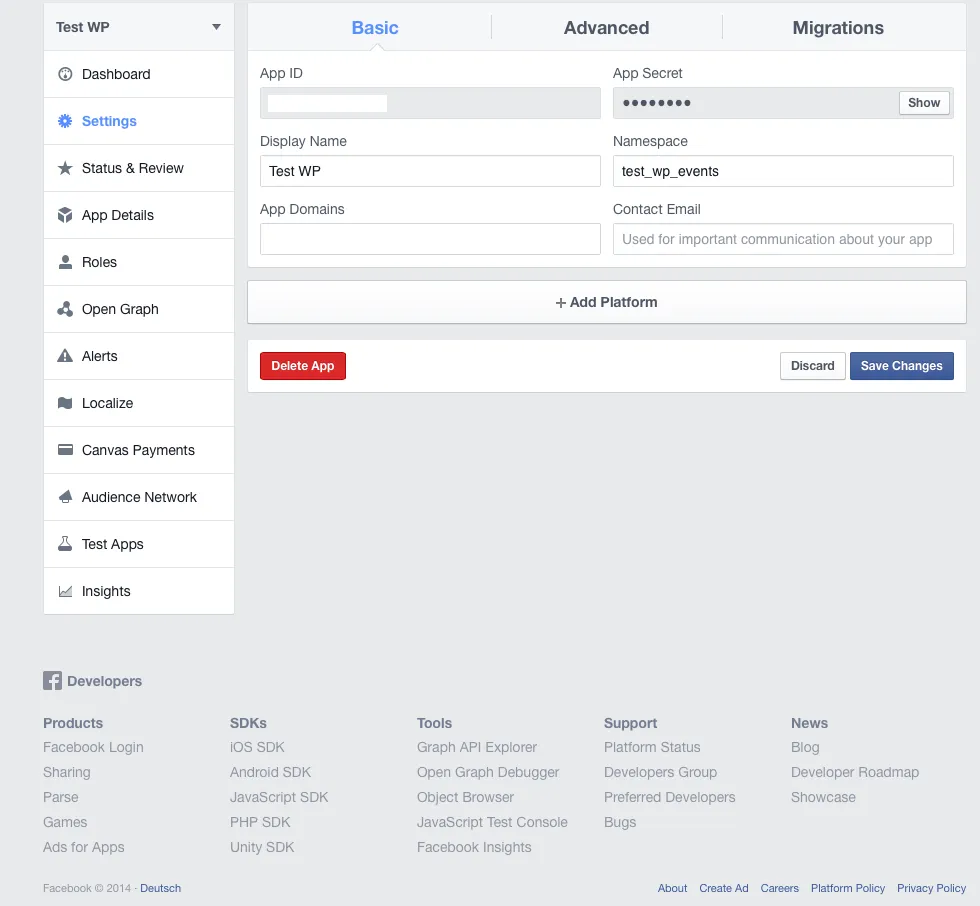Open the Platform Status link
This screenshot has width=980, height=906.
(x=652, y=747)
